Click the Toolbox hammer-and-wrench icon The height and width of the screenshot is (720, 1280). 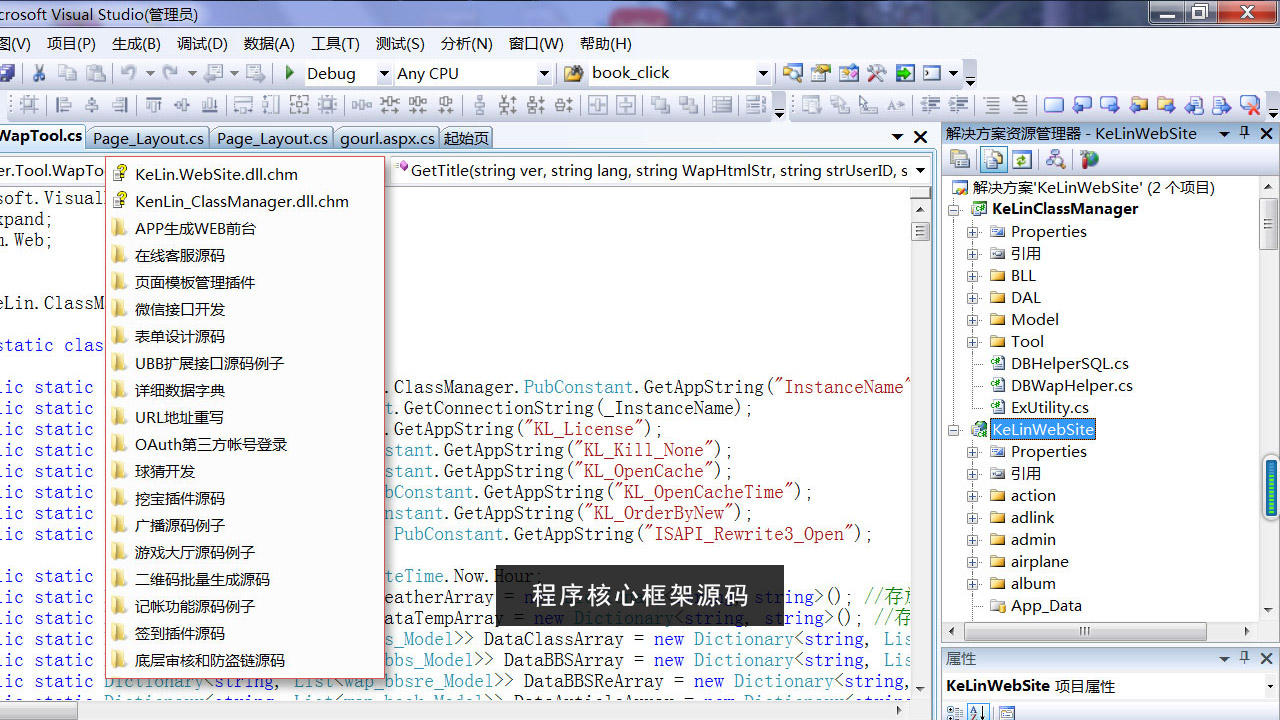[877, 73]
